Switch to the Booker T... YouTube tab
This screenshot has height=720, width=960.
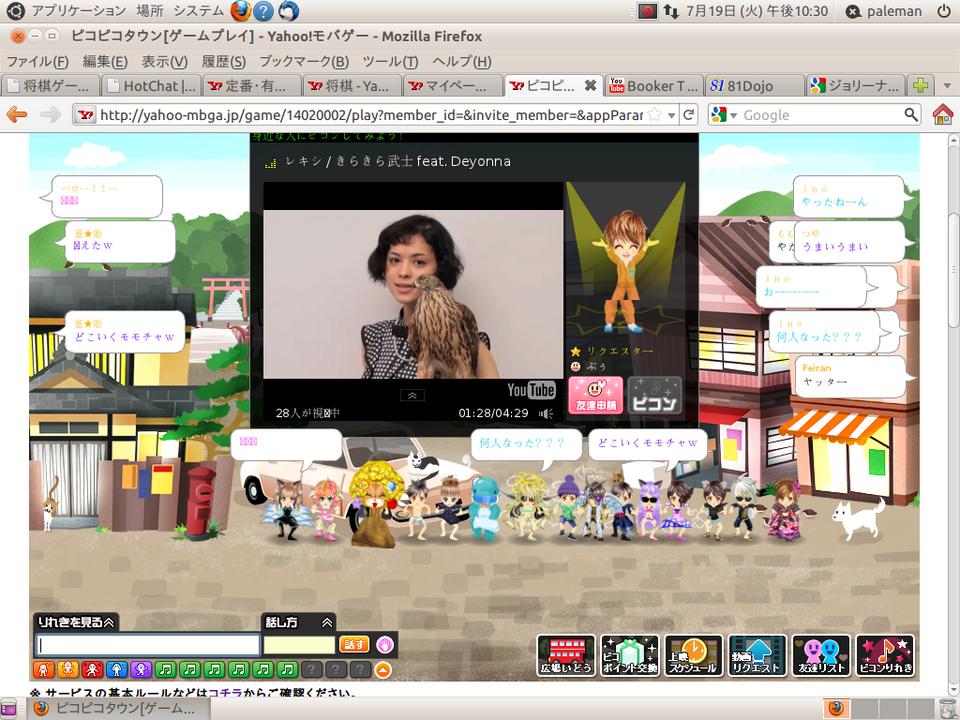point(654,86)
